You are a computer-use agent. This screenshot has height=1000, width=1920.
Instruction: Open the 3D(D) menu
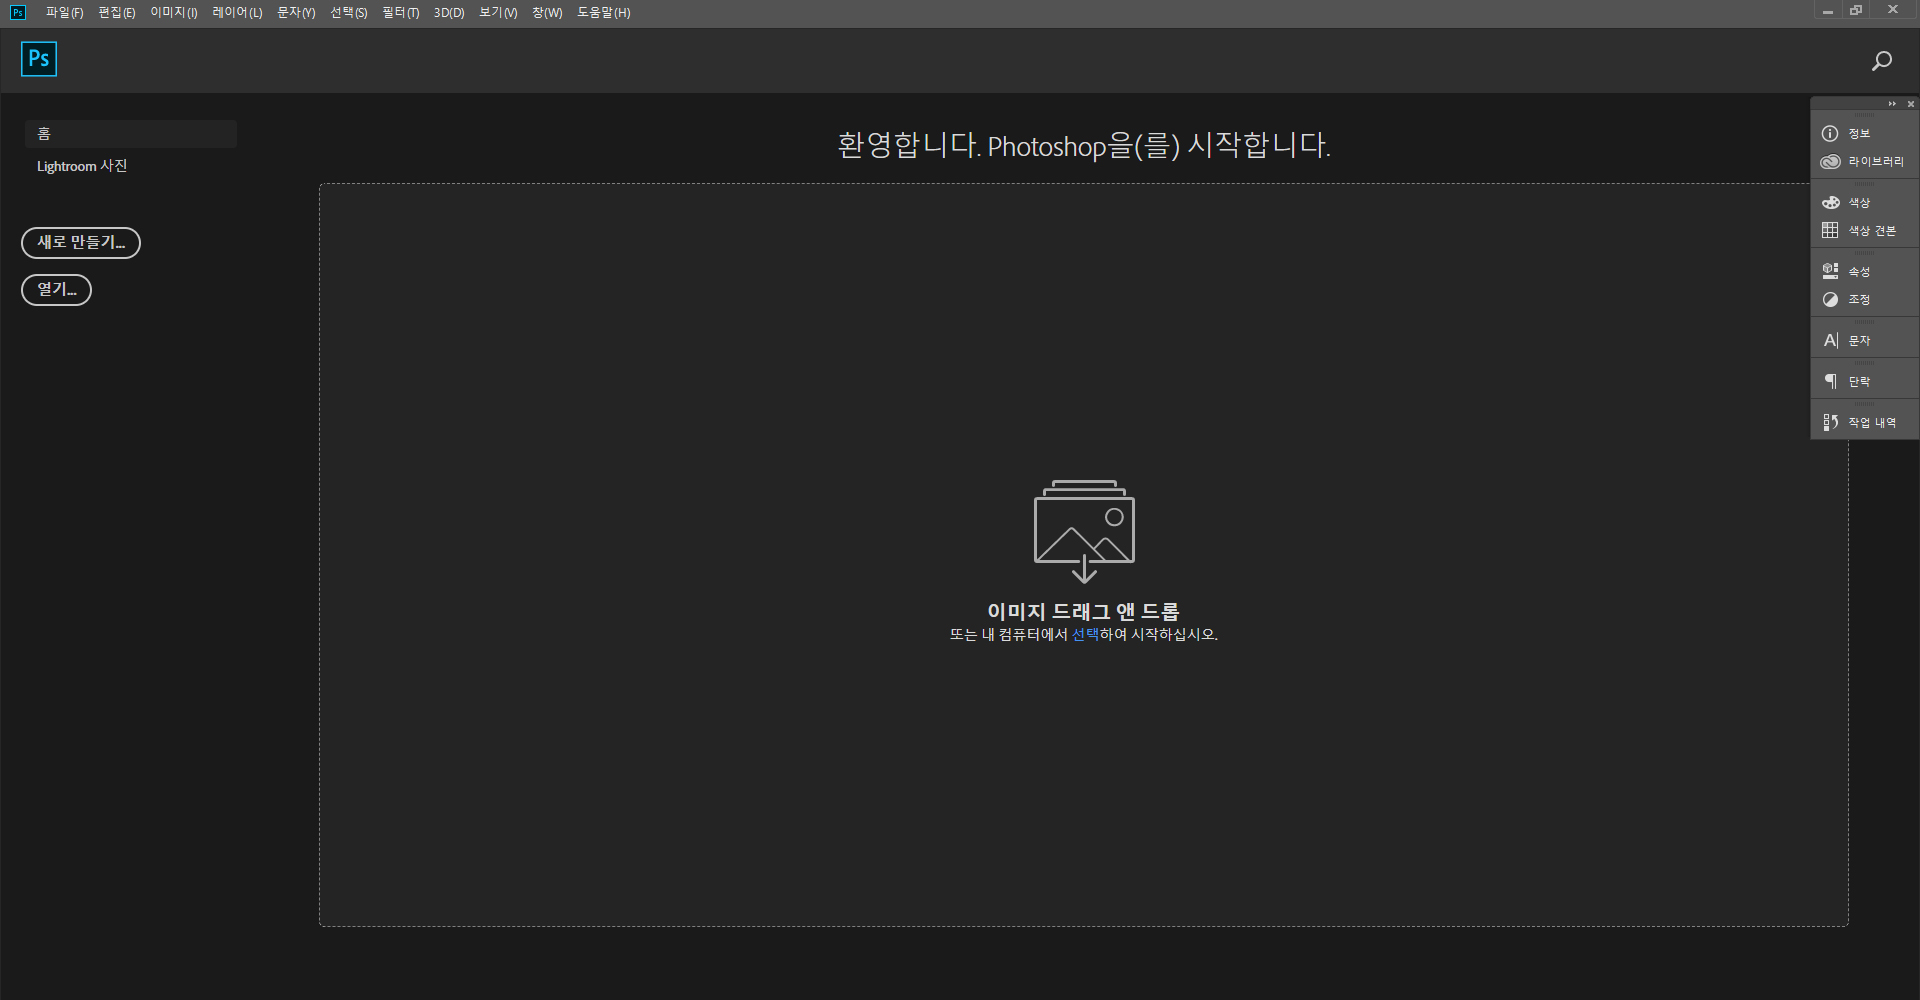[x=449, y=13]
